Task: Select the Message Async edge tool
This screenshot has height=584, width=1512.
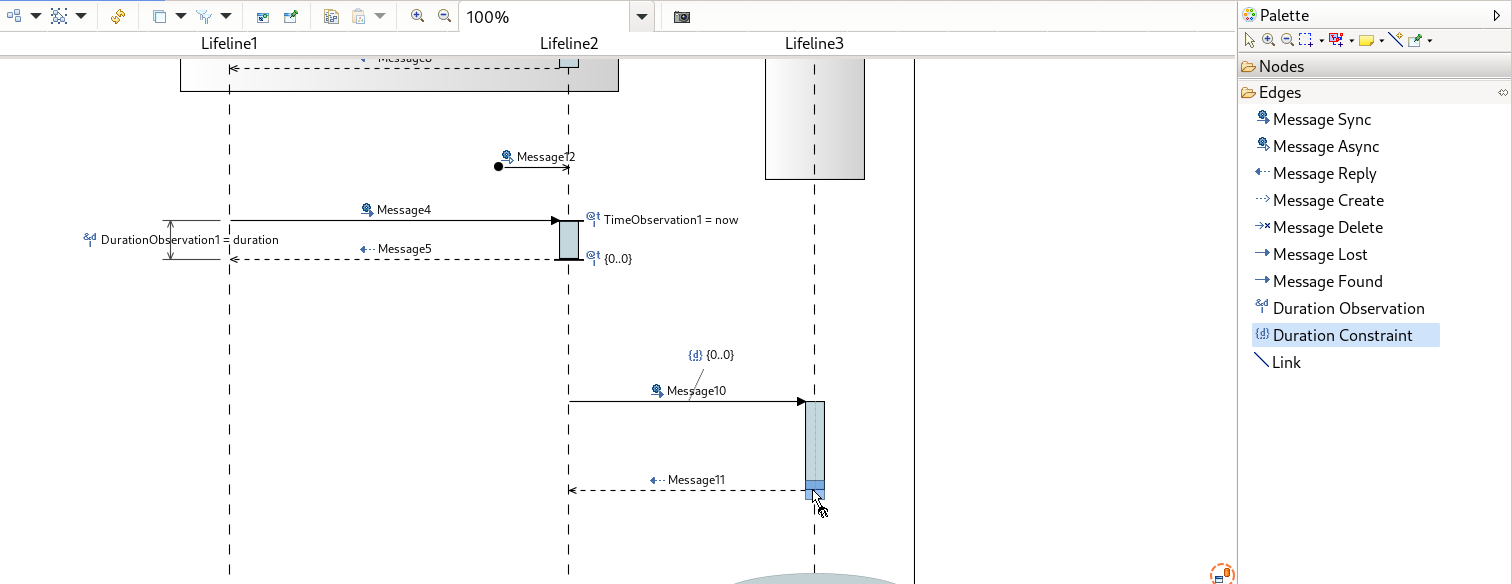Action: pyautogui.click(x=1318, y=147)
